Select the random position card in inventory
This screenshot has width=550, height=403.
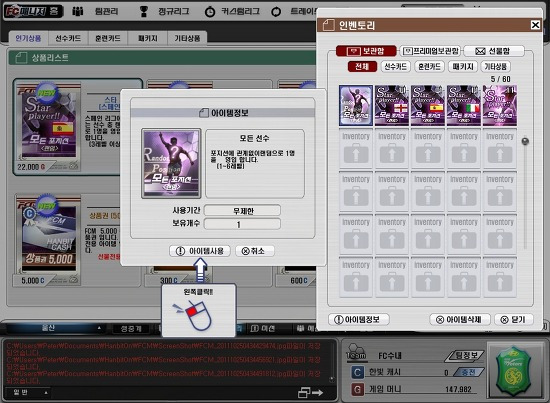point(356,105)
